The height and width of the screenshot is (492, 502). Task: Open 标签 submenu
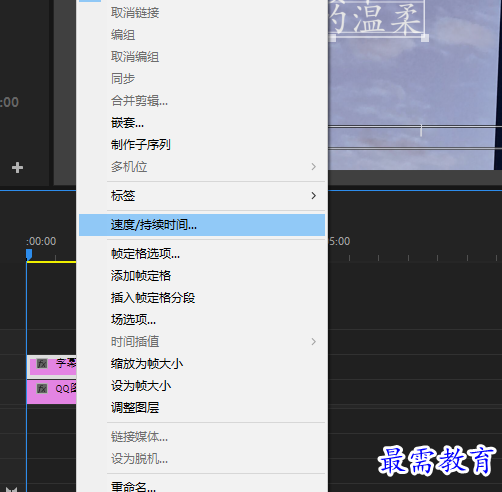tap(202, 196)
